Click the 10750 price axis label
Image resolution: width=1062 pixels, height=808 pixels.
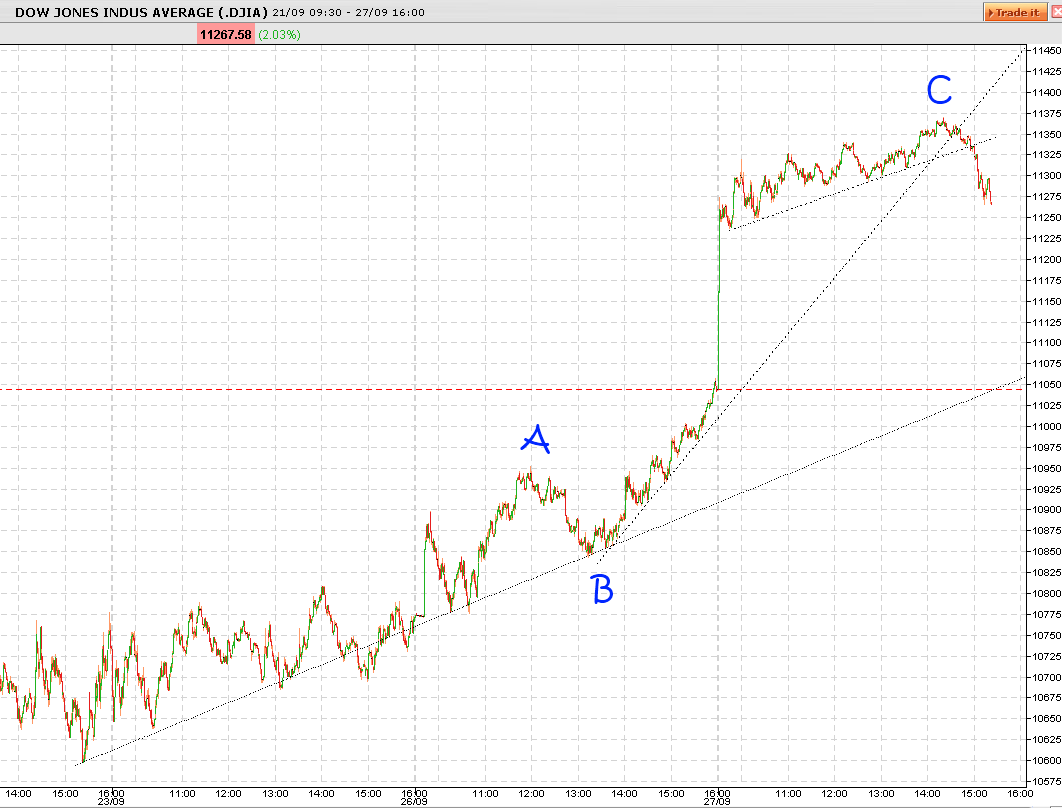point(1046,635)
